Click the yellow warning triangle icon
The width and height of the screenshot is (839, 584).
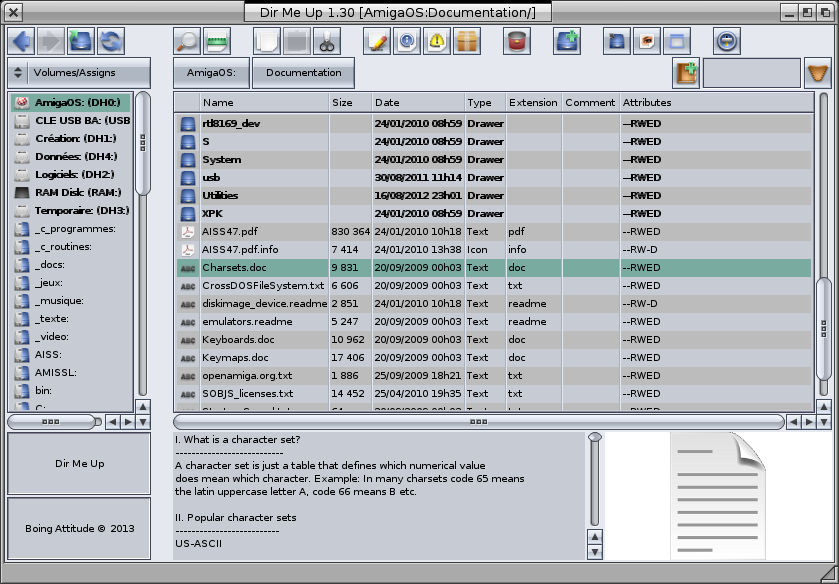pyautogui.click(x=438, y=41)
